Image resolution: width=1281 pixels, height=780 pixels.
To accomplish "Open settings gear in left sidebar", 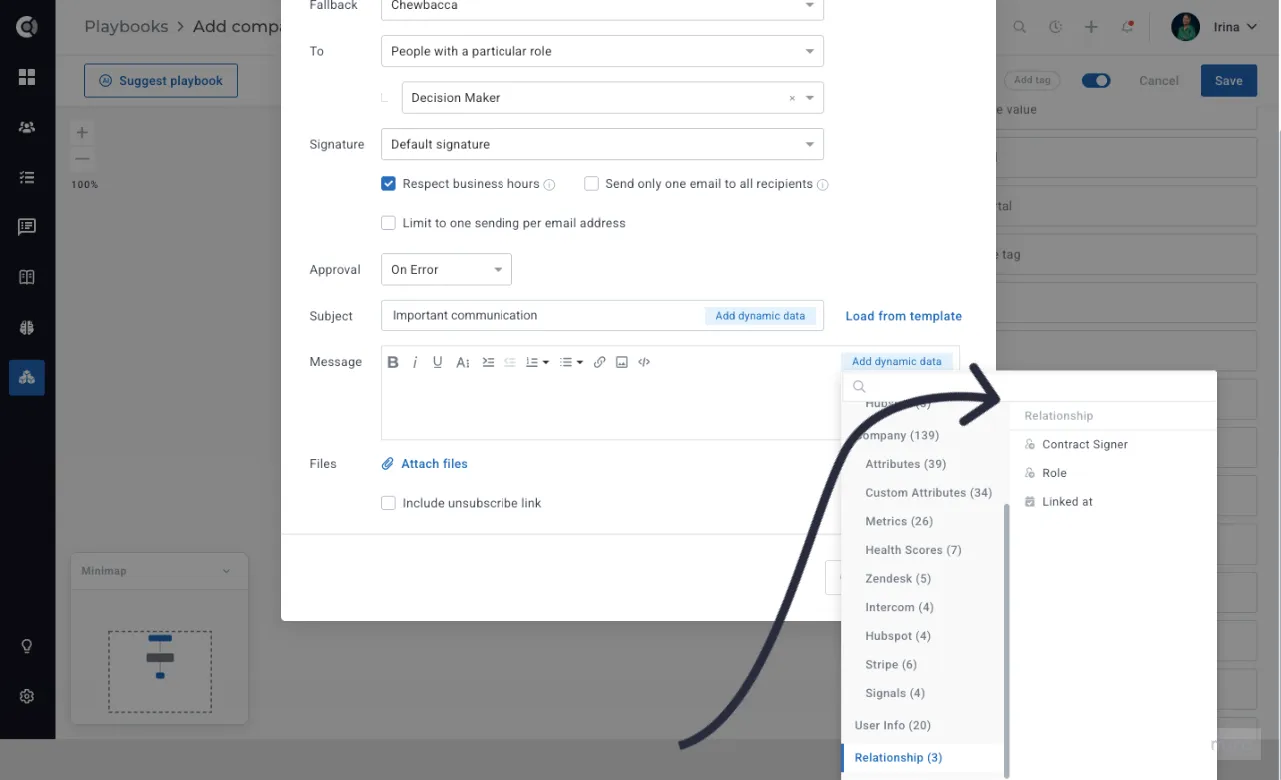I will (x=27, y=696).
